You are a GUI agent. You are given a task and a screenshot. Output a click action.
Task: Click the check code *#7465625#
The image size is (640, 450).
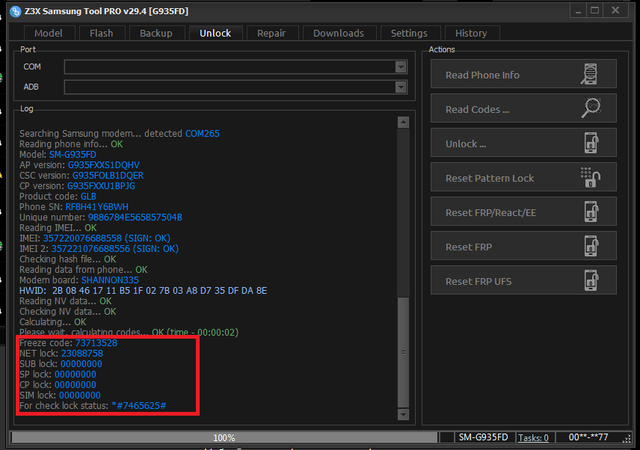pos(139,406)
